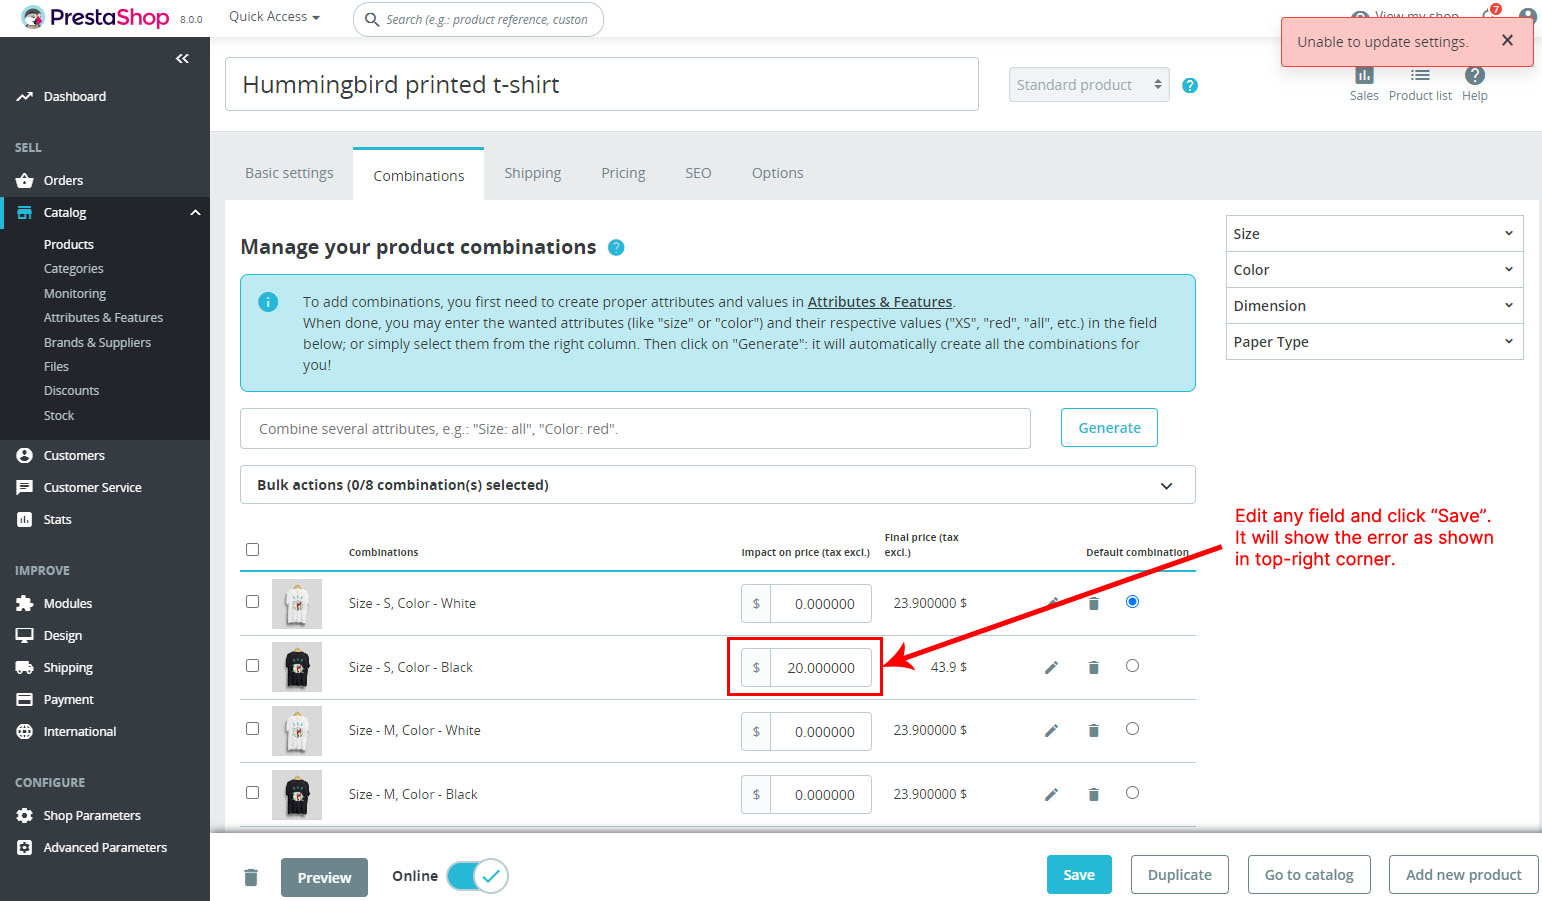Click the Orders icon in sidebar
1542x901 pixels.
25,180
